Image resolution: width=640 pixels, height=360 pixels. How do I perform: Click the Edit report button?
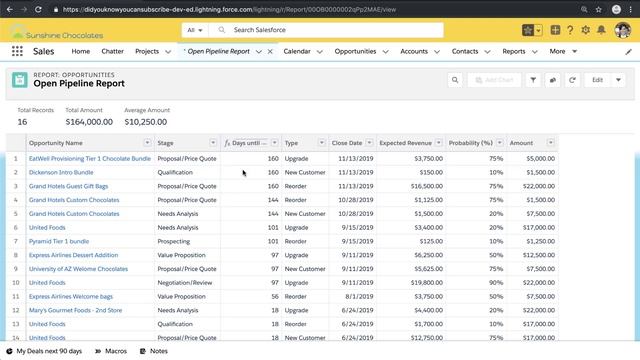coord(597,80)
